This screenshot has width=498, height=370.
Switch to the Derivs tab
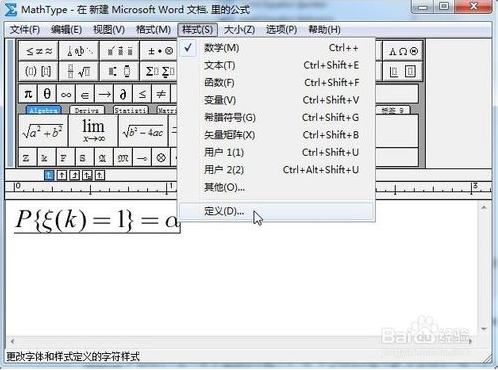87,110
